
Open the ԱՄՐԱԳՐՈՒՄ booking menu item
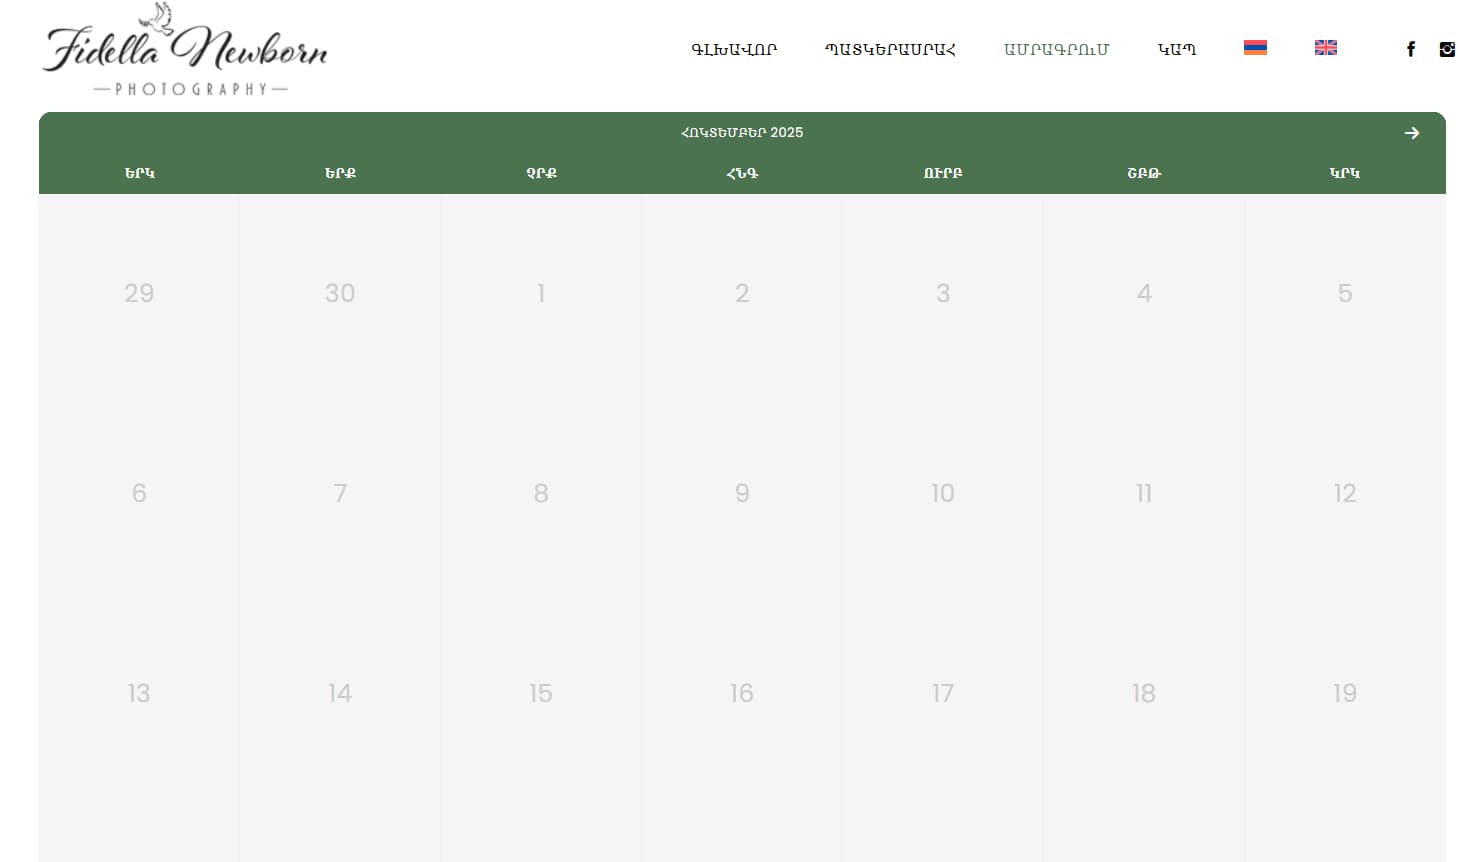coord(1056,49)
